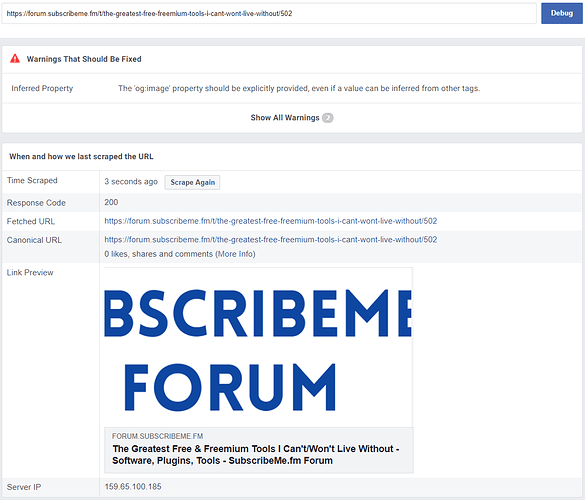
Task: Click the og:image warning message text
Action: point(299,88)
